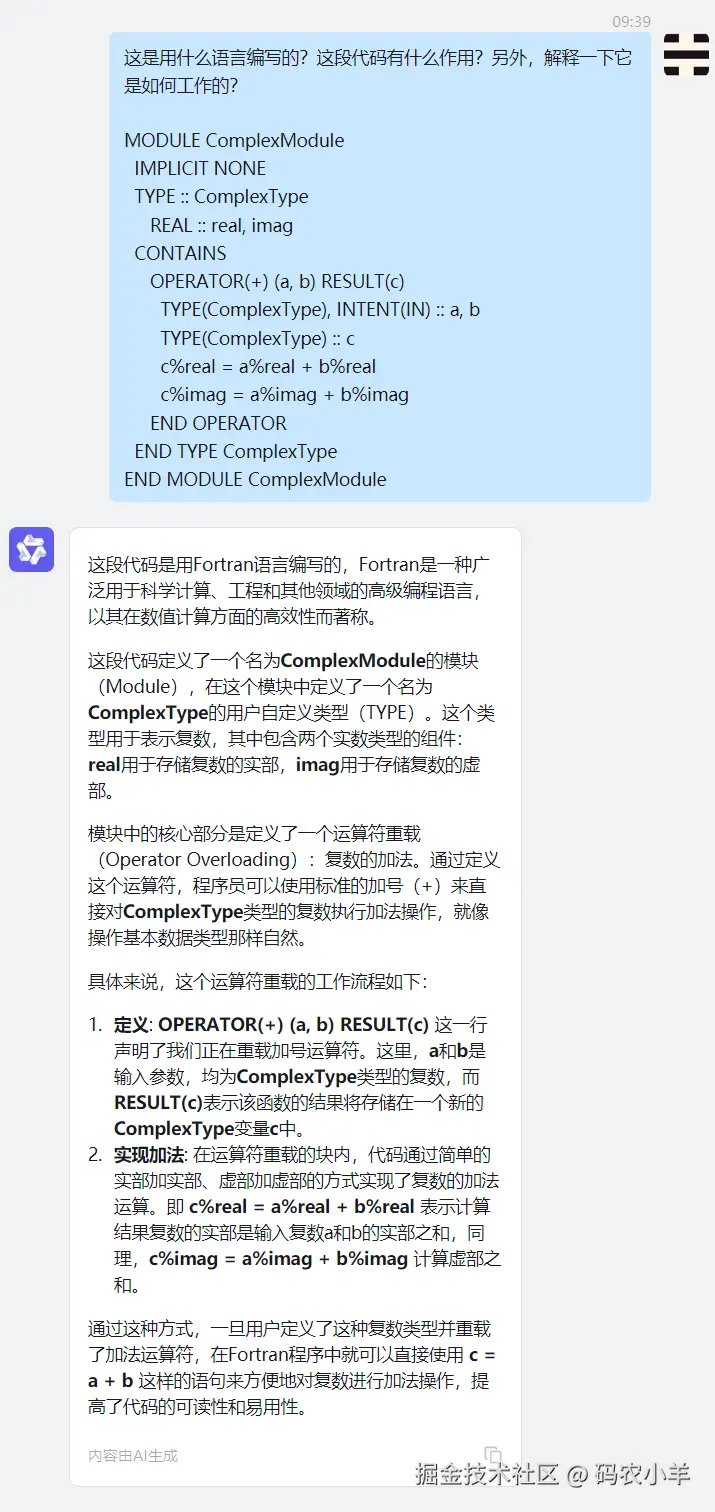Click the paragraph starting "这段代码是用Fortran语言编写的"
The height and width of the screenshot is (1512, 715).
pos(292,591)
